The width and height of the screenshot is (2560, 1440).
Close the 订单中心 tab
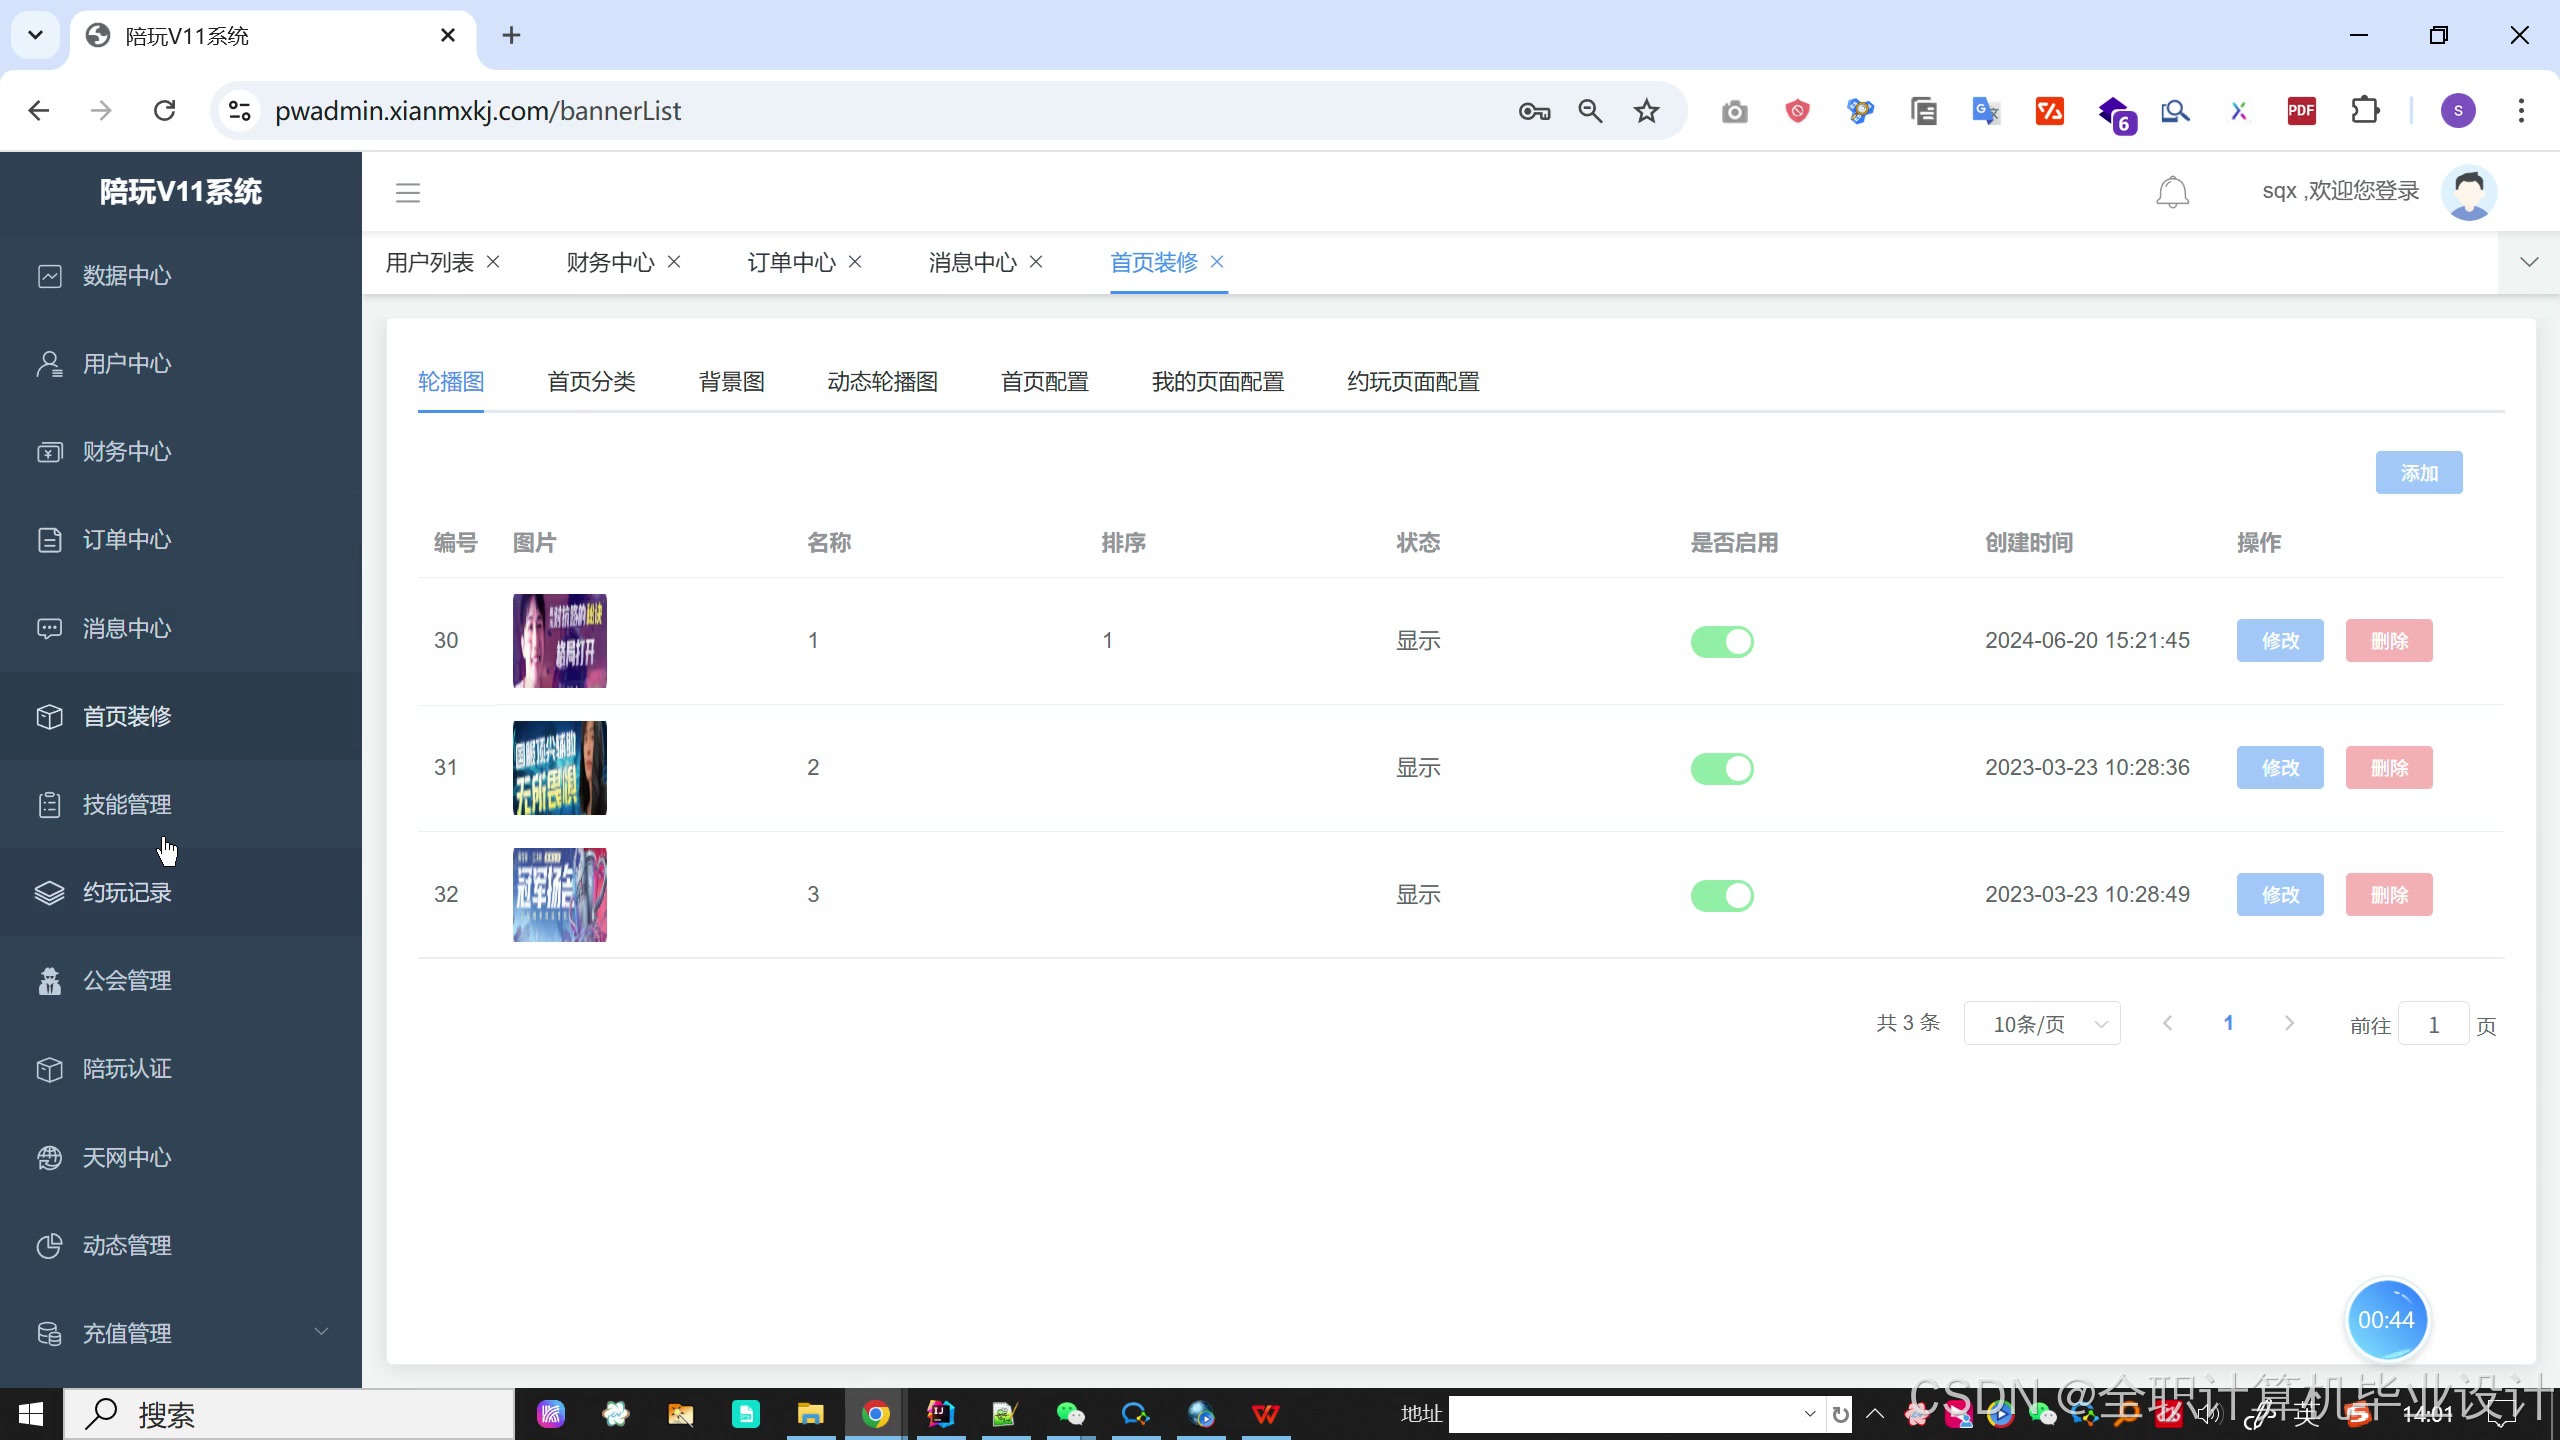pos(855,262)
